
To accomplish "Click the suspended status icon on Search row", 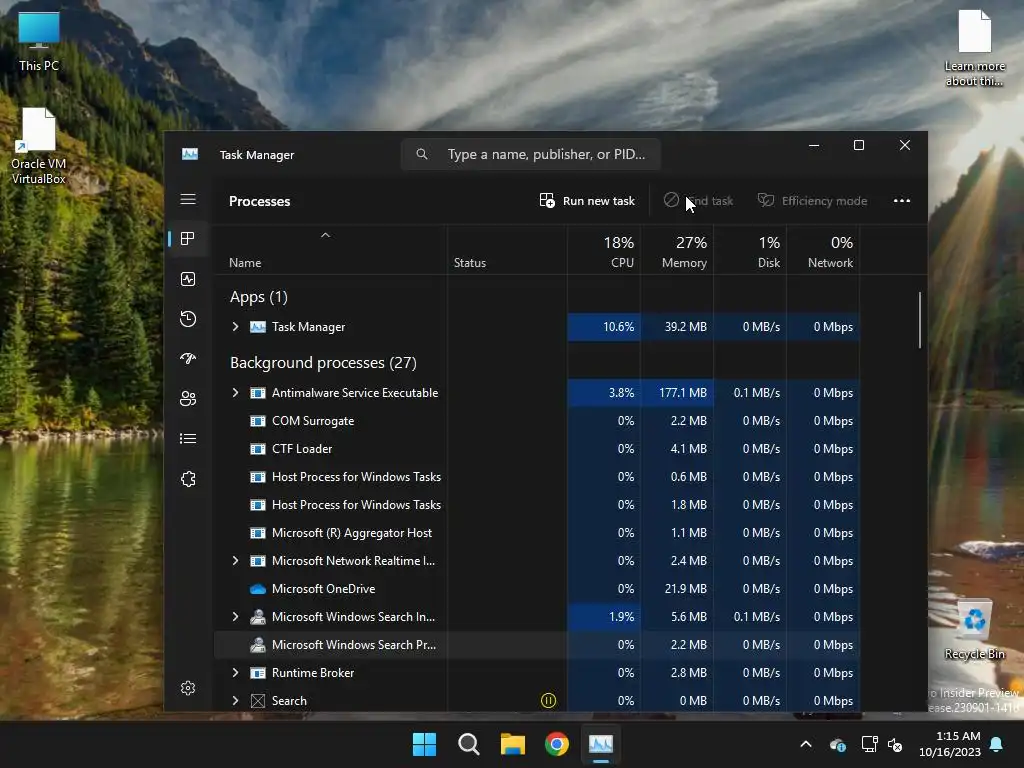I will coord(549,701).
